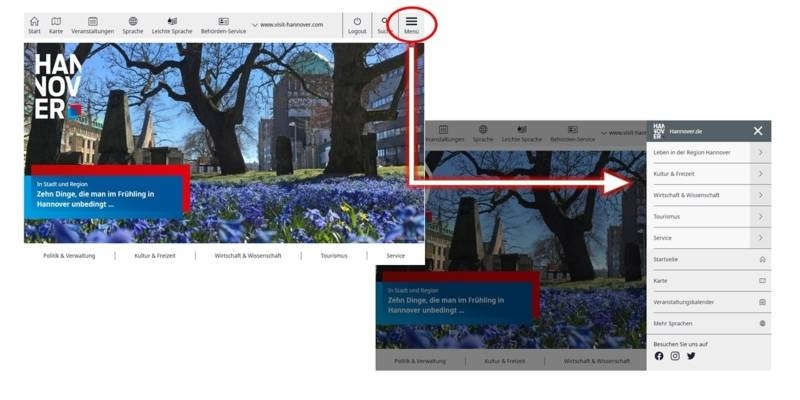Open the Instagram icon in side menu
The width and height of the screenshot is (800, 400).
[x=675, y=356]
